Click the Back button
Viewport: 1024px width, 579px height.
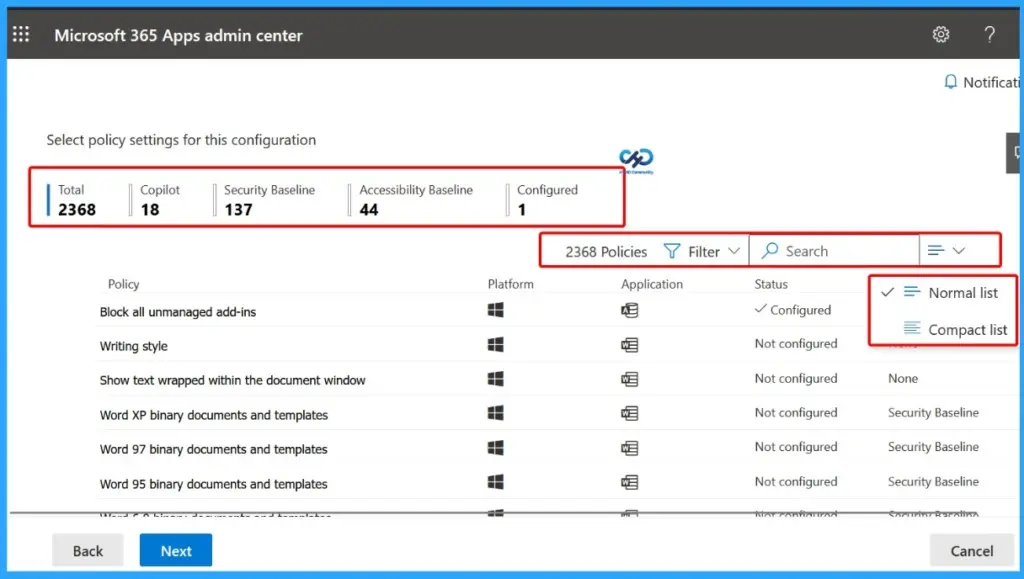pos(88,550)
